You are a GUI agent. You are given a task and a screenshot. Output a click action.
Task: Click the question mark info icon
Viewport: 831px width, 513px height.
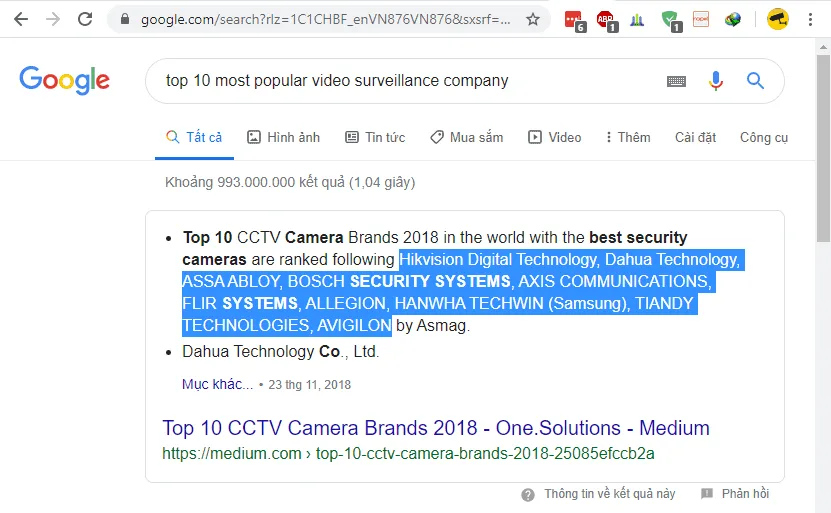pyautogui.click(x=528, y=494)
